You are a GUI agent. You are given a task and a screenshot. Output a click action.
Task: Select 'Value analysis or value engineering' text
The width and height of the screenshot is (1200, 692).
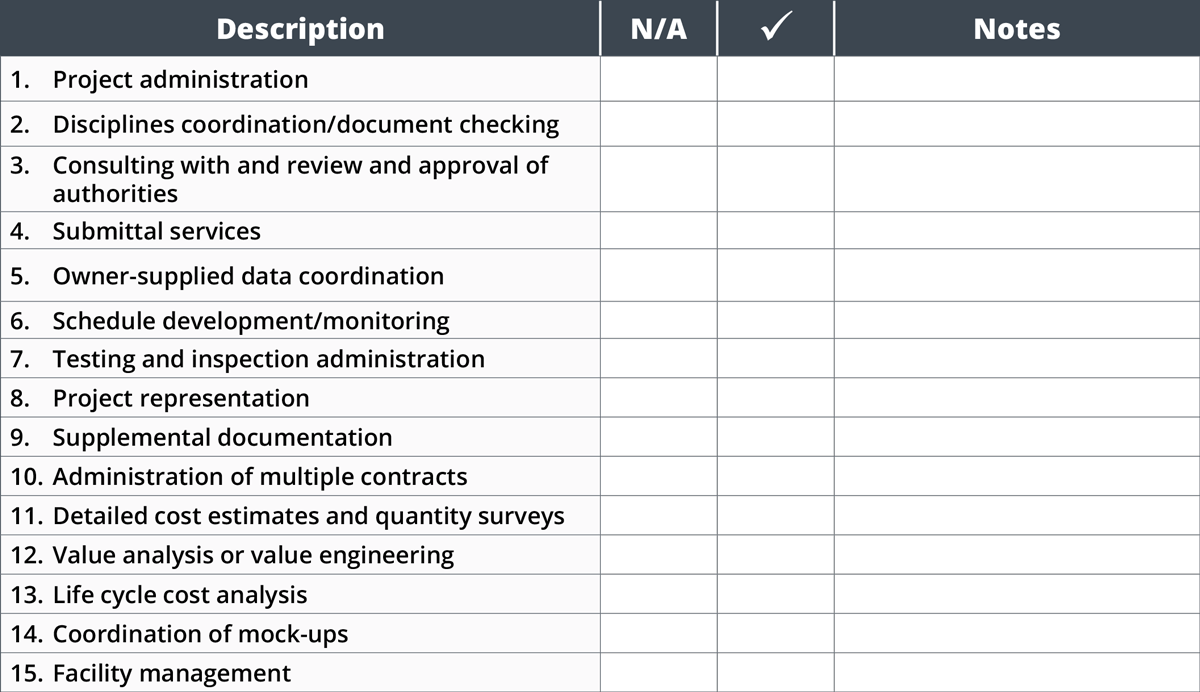click(x=253, y=555)
